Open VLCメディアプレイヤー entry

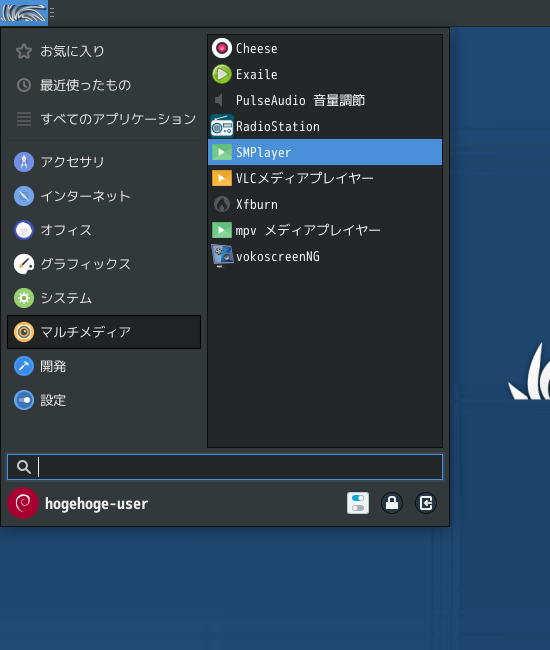(x=325, y=178)
